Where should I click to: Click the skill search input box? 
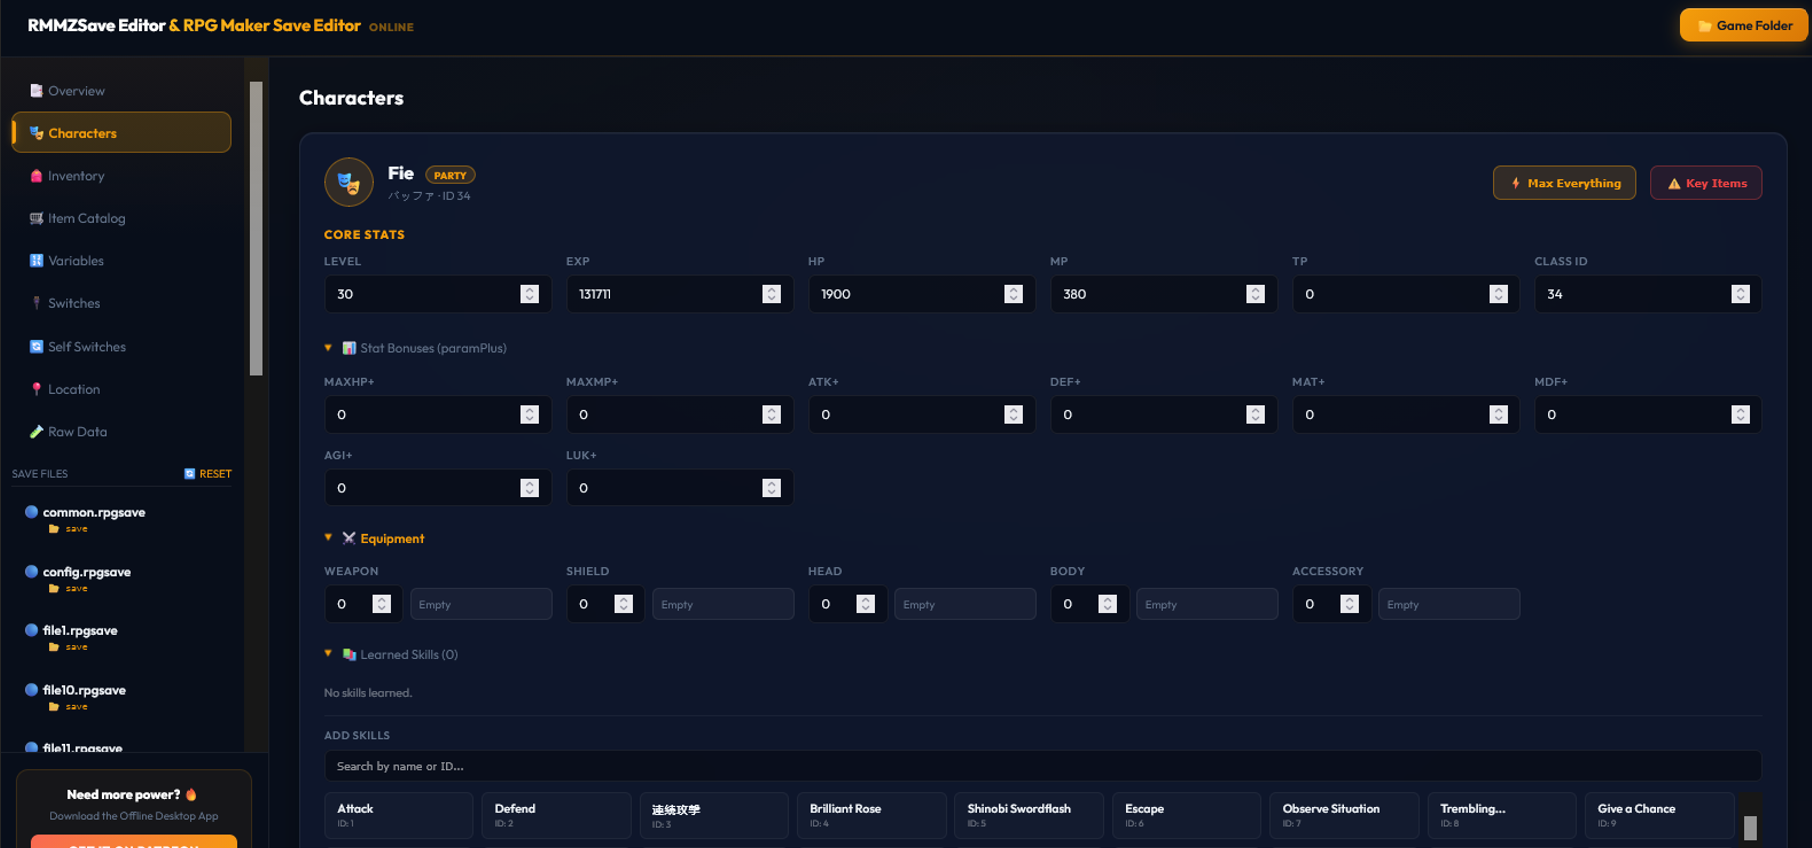point(1042,766)
